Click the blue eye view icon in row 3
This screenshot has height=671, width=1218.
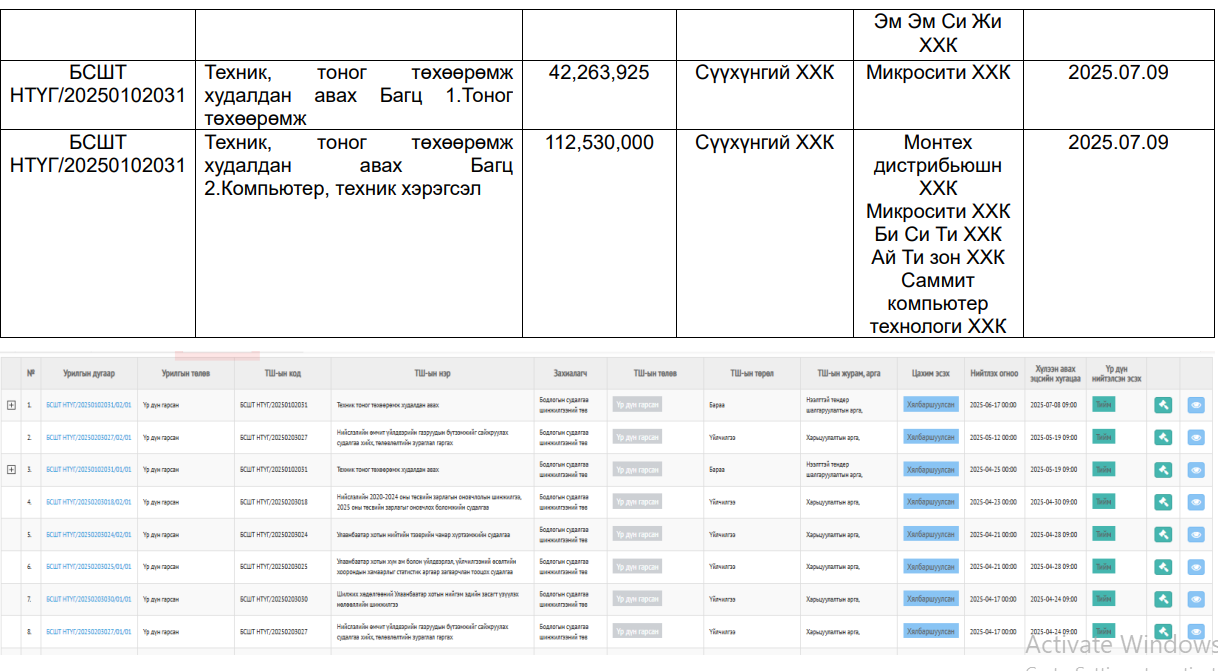(x=1196, y=470)
